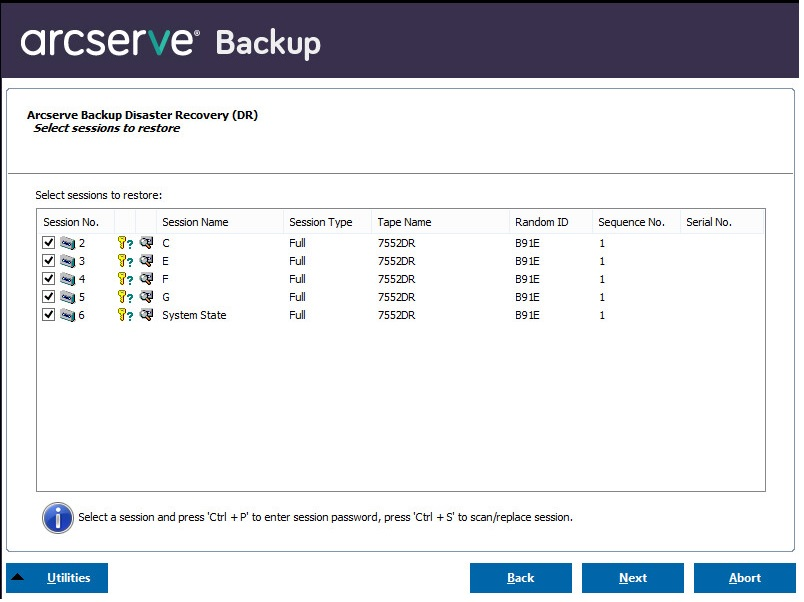Go to the previous step with Back
The image size is (804, 602).
point(520,578)
